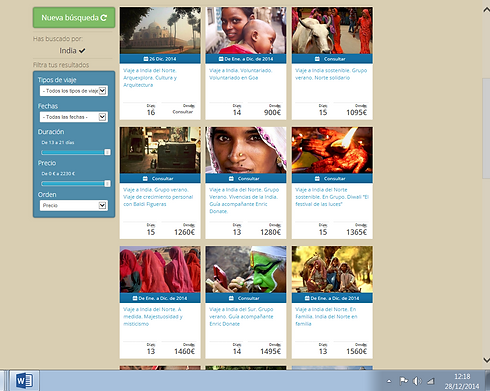The image size is (490, 391).
Task: Click the 900€ price
Action: coord(272,113)
